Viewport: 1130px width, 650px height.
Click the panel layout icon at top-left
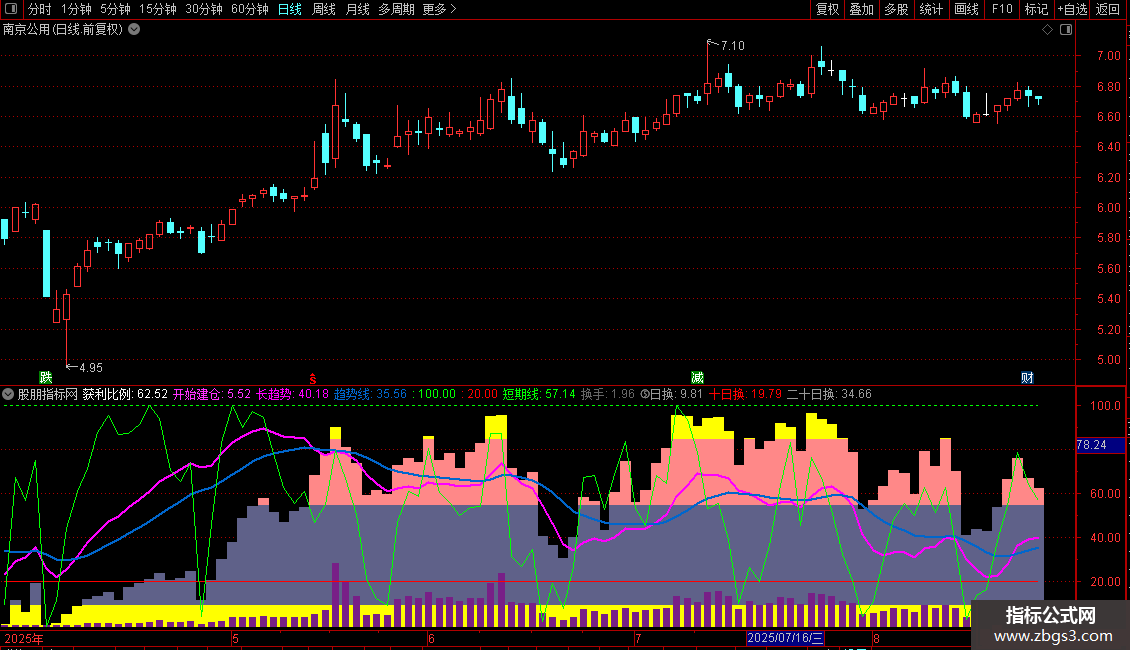coord(11,9)
